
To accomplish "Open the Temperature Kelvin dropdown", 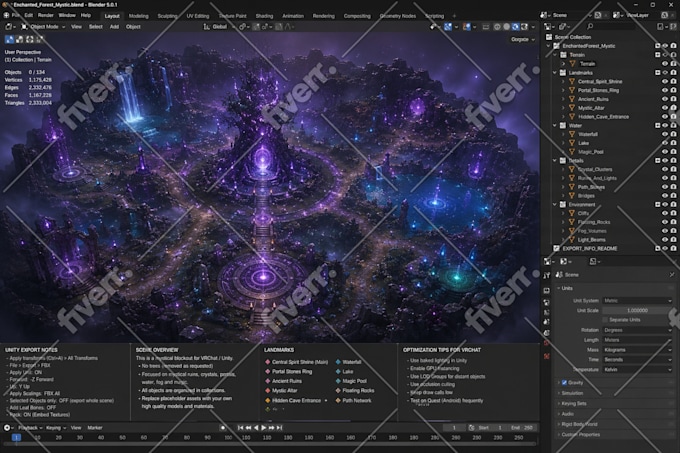I will tap(638, 370).
